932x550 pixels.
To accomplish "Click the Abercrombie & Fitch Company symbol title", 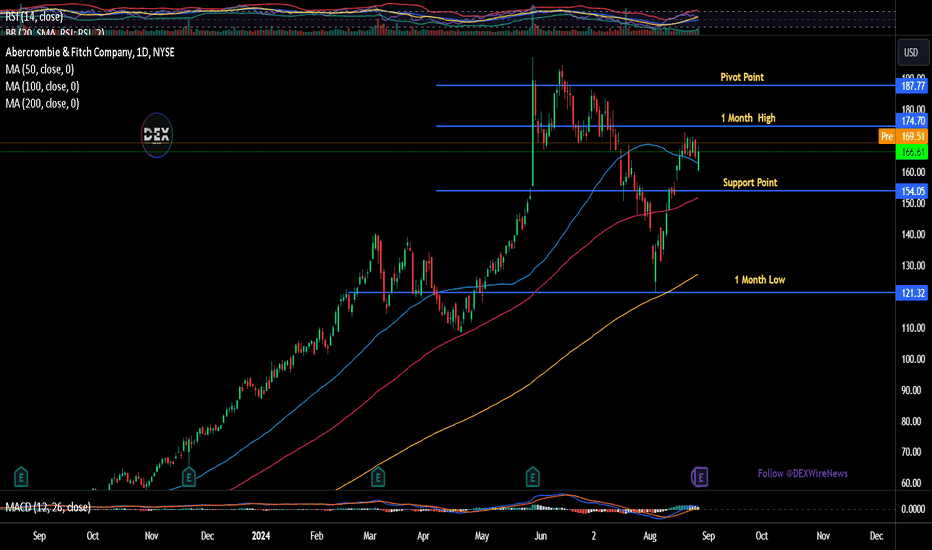I will tap(90, 52).
